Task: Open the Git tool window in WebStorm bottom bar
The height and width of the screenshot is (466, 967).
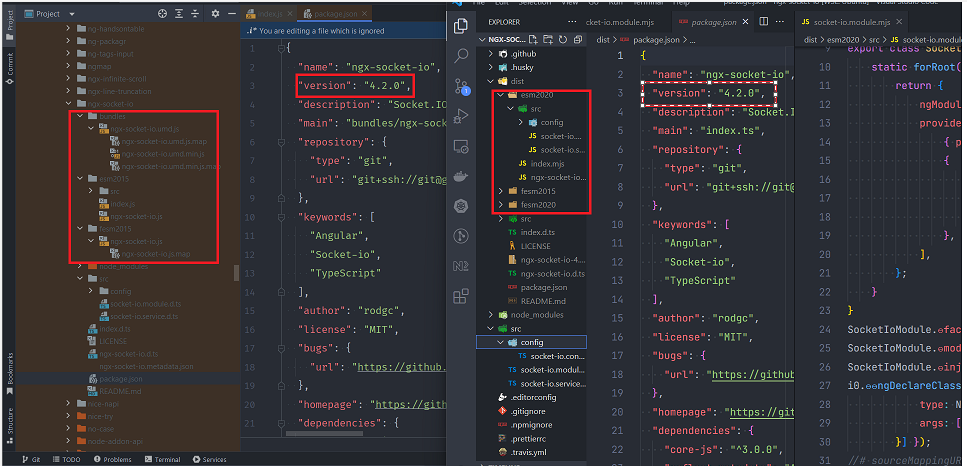Action: pos(31,459)
